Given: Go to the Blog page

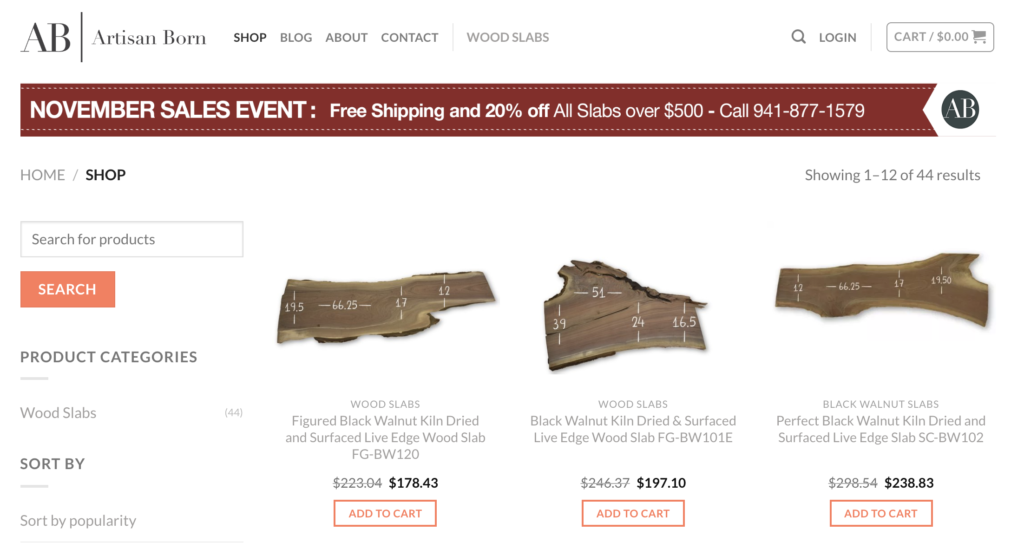Looking at the screenshot, I should coord(296,37).
